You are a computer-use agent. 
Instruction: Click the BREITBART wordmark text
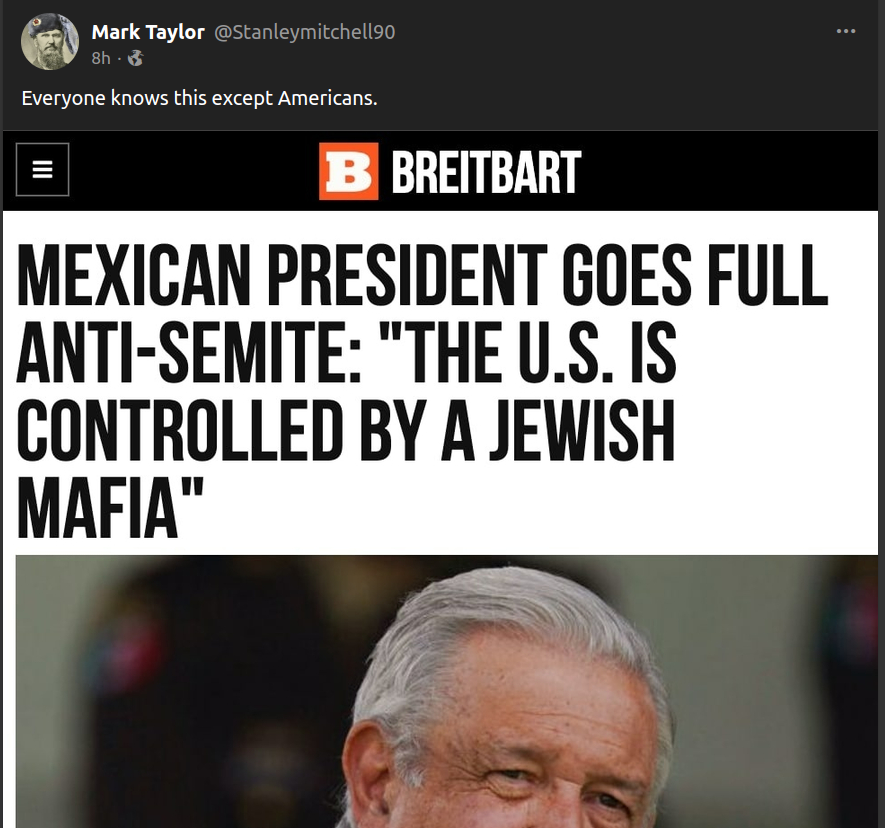[486, 172]
